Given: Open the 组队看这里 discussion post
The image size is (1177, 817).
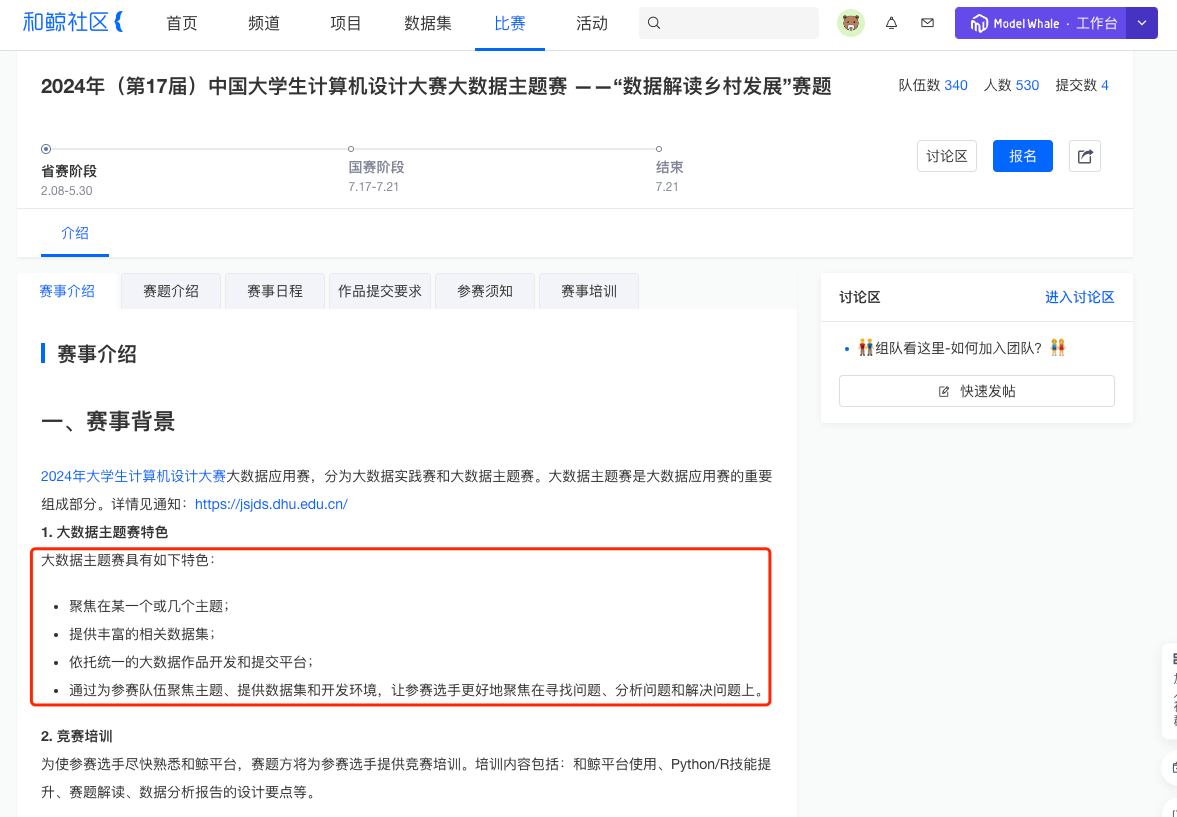Looking at the screenshot, I should (x=962, y=348).
